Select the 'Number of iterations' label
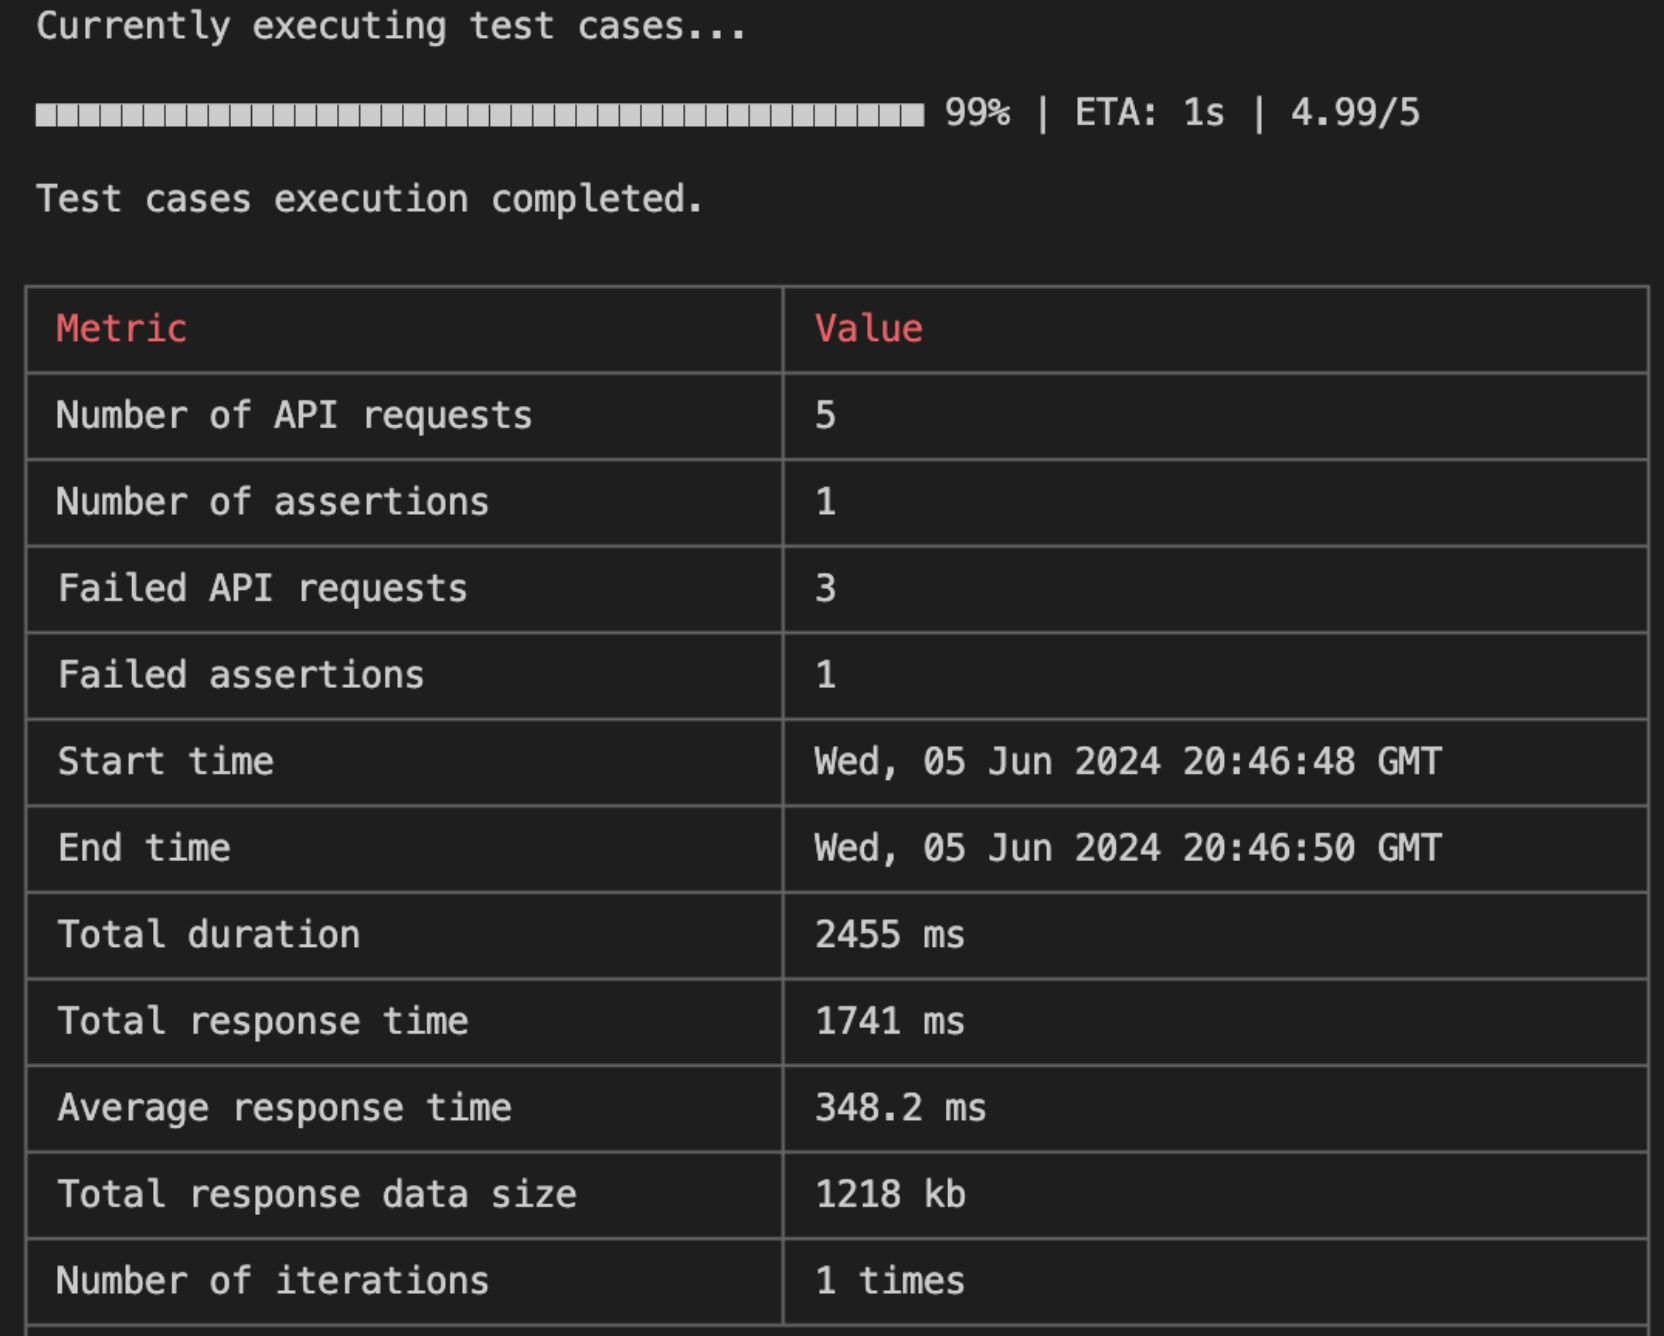Screen dimensions: 1664x1336 273,1281
